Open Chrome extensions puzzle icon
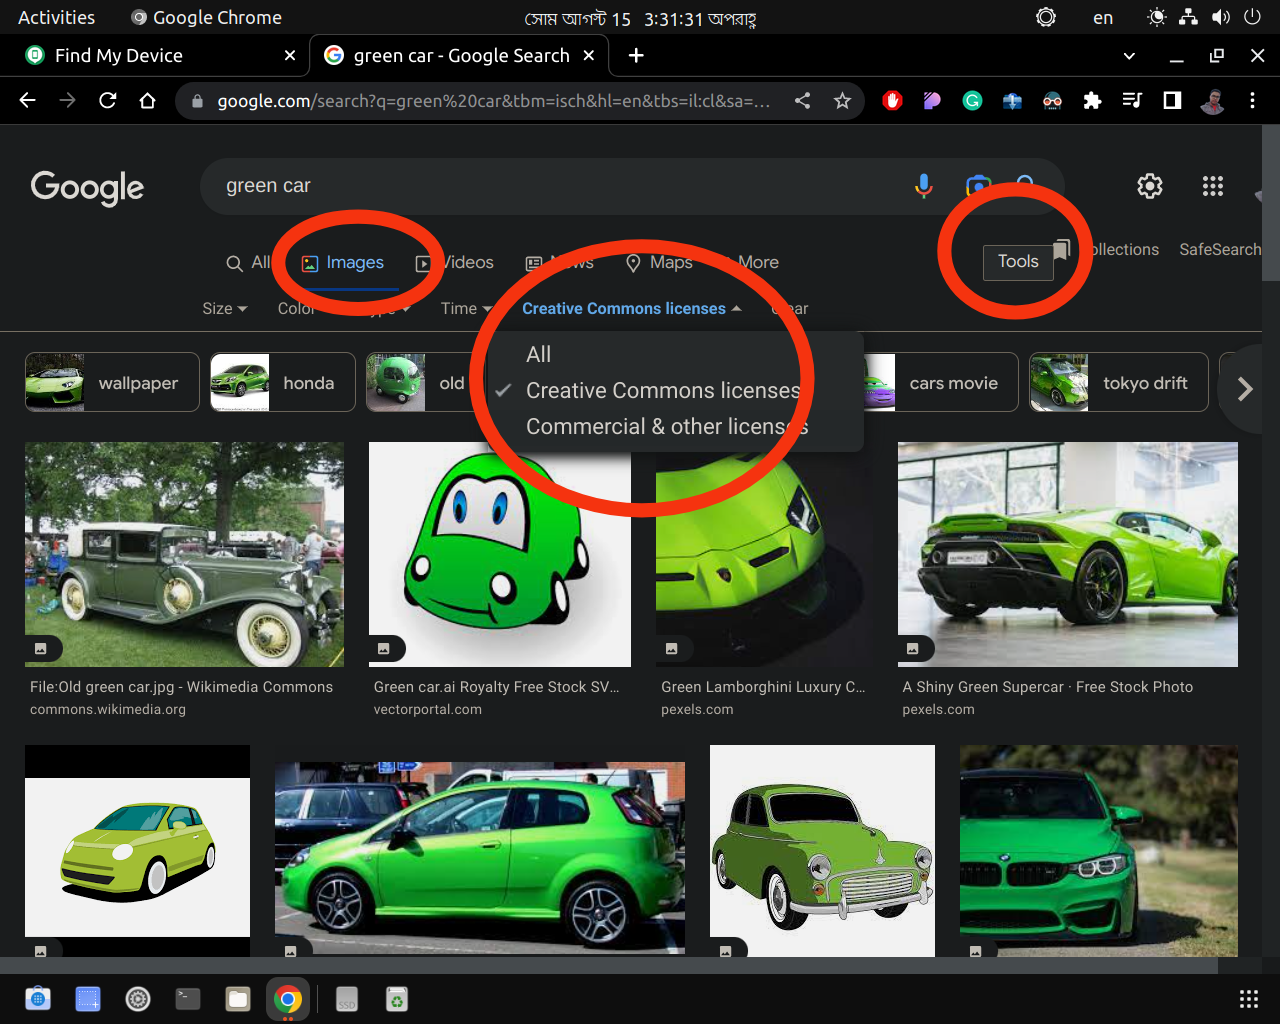The image size is (1280, 1024). pos(1092,100)
